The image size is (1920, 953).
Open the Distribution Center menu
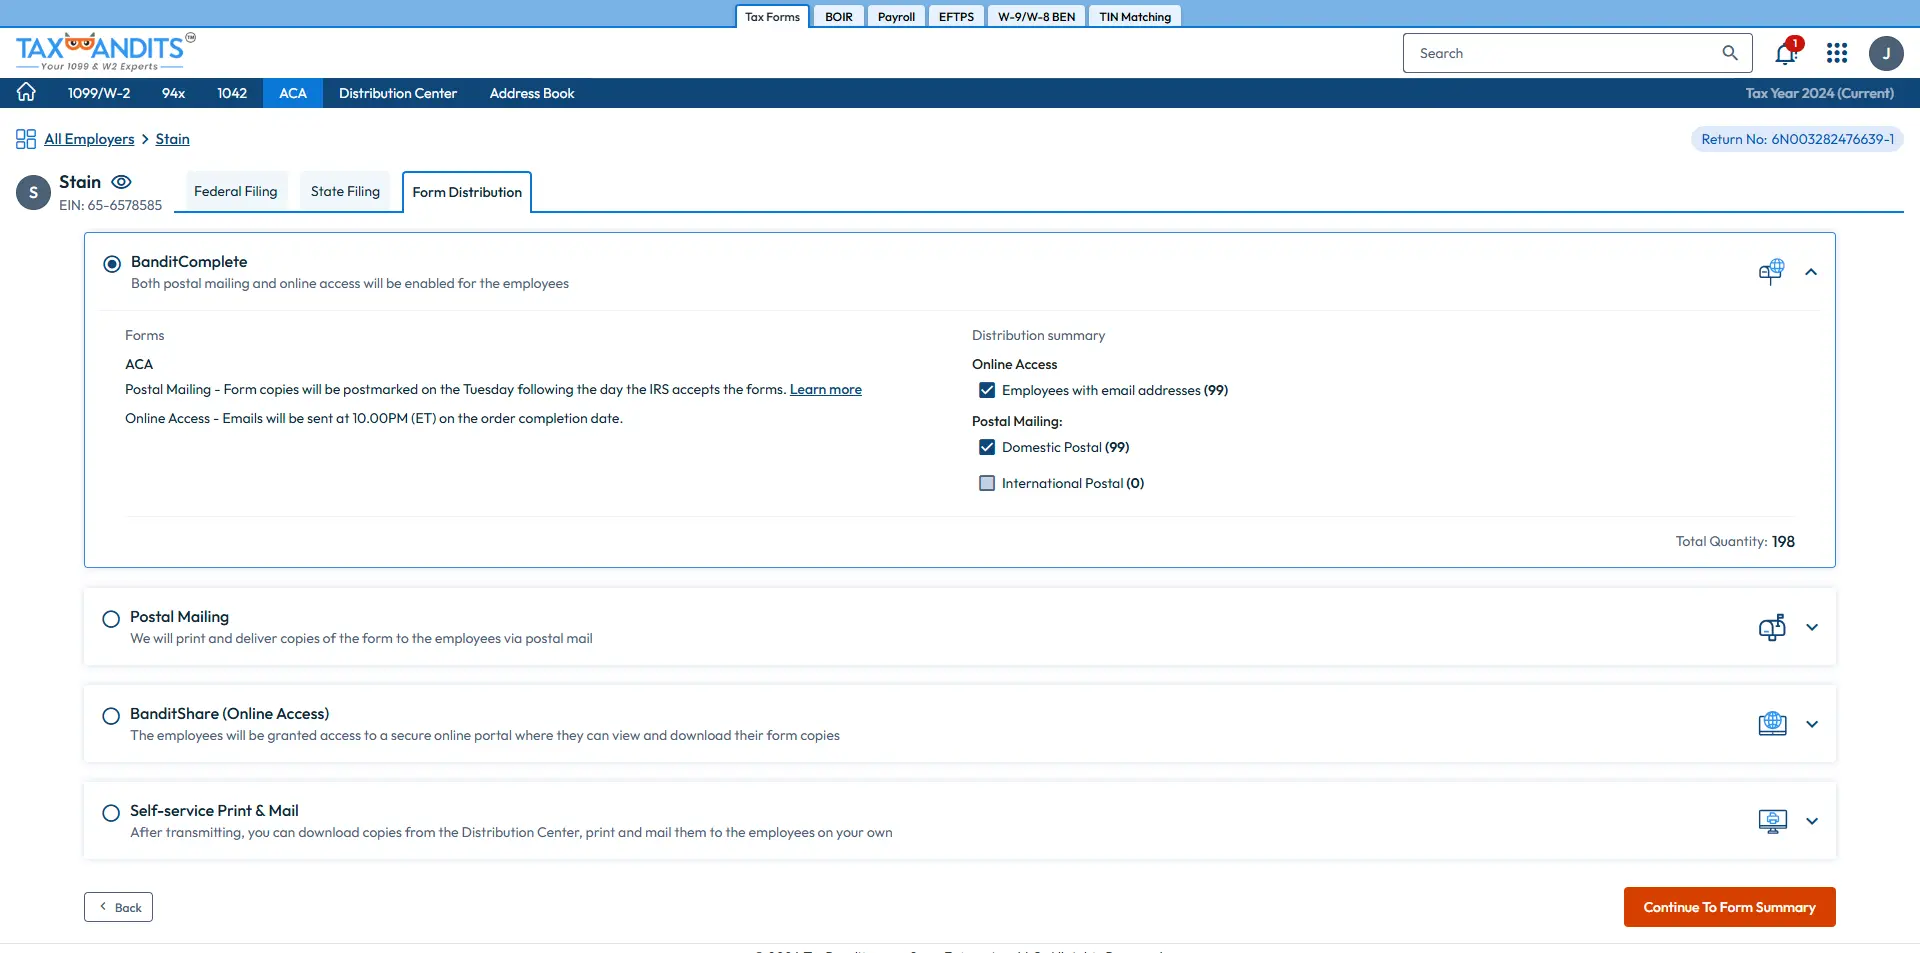coord(398,93)
